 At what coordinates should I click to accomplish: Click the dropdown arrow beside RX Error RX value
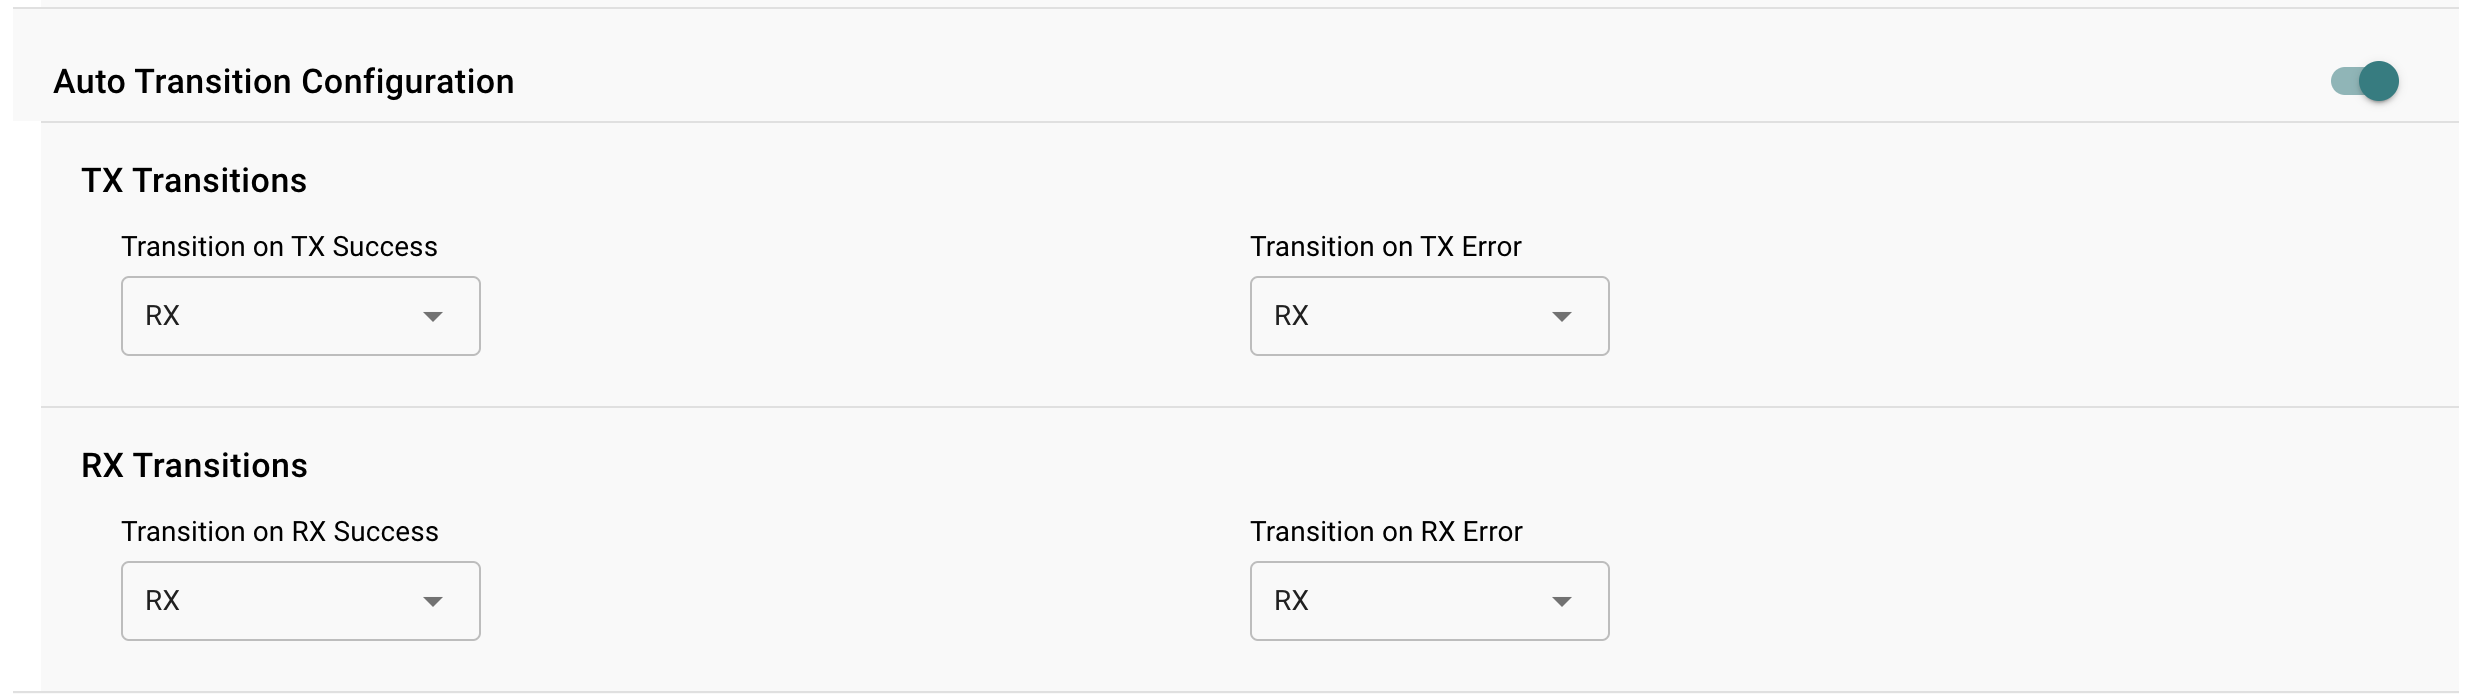[x=1563, y=600]
